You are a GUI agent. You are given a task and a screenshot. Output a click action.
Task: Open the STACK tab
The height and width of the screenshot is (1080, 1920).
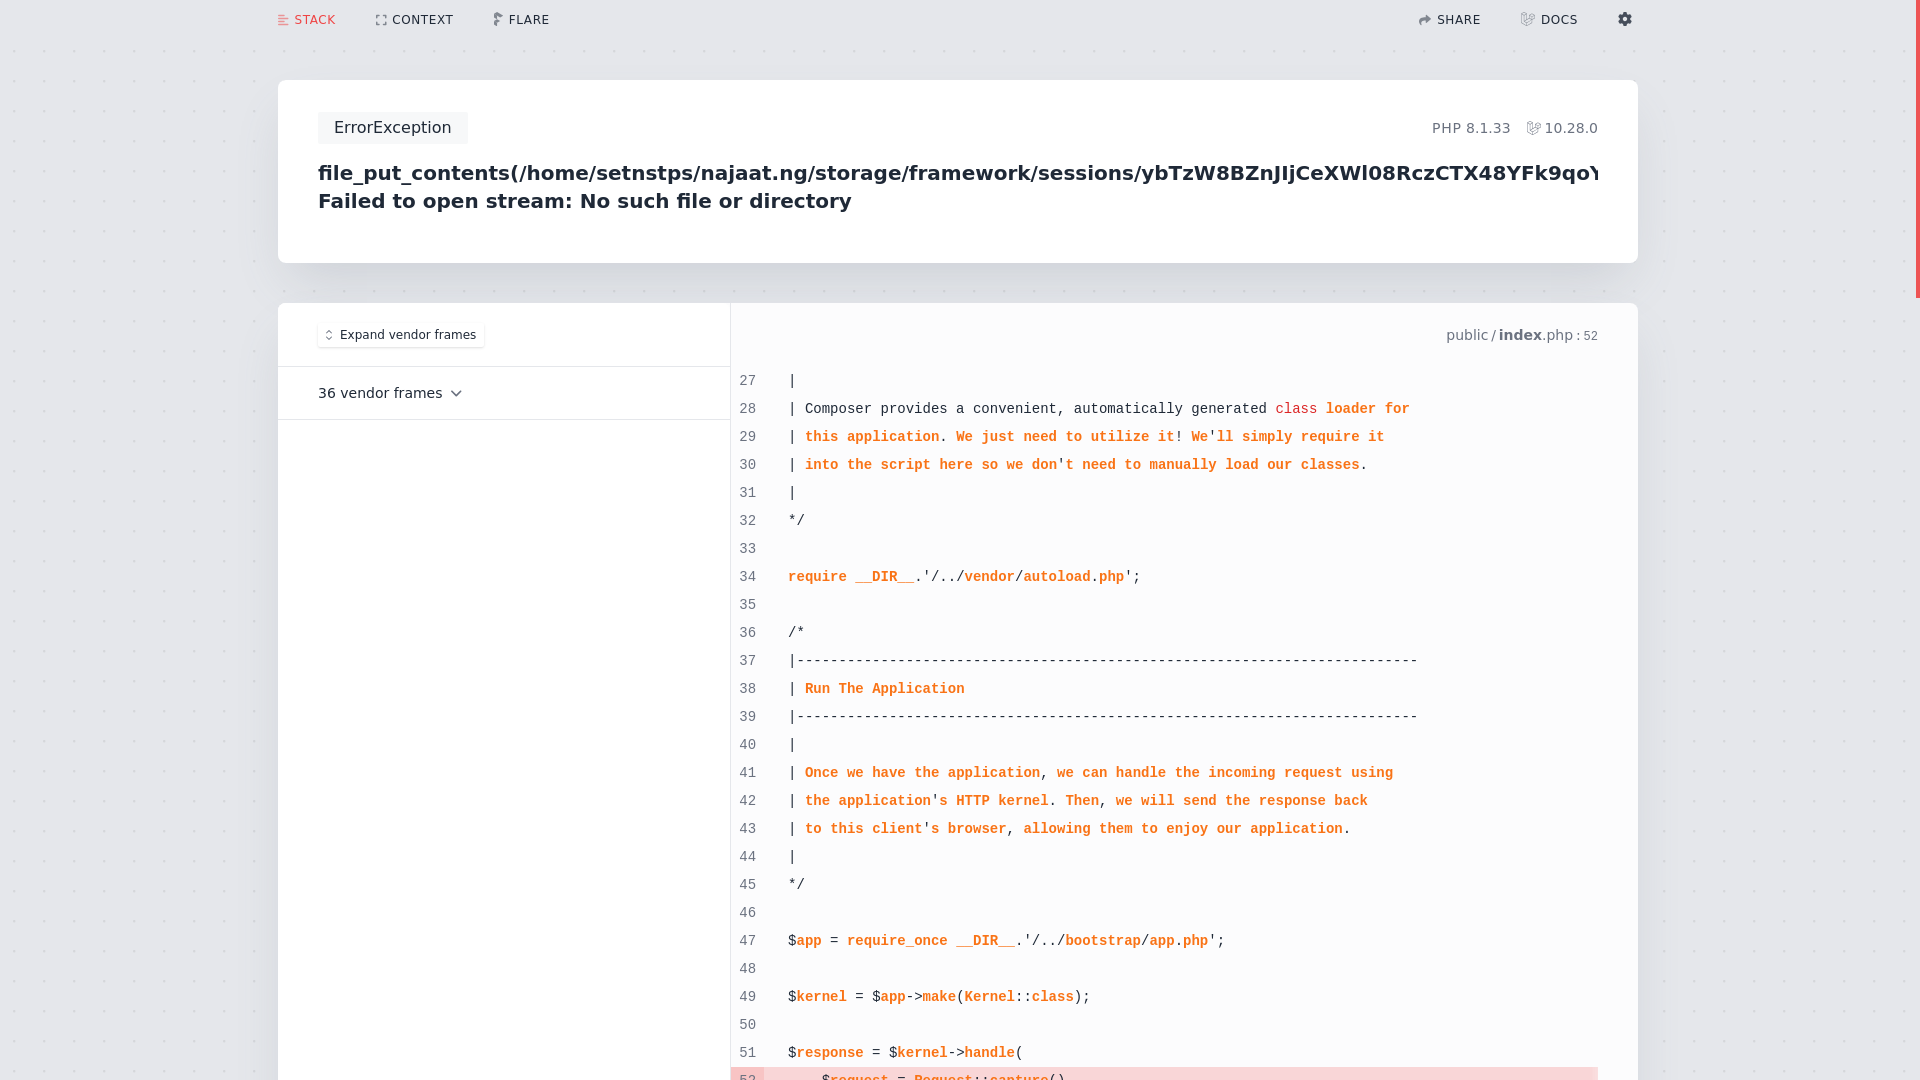(x=307, y=20)
